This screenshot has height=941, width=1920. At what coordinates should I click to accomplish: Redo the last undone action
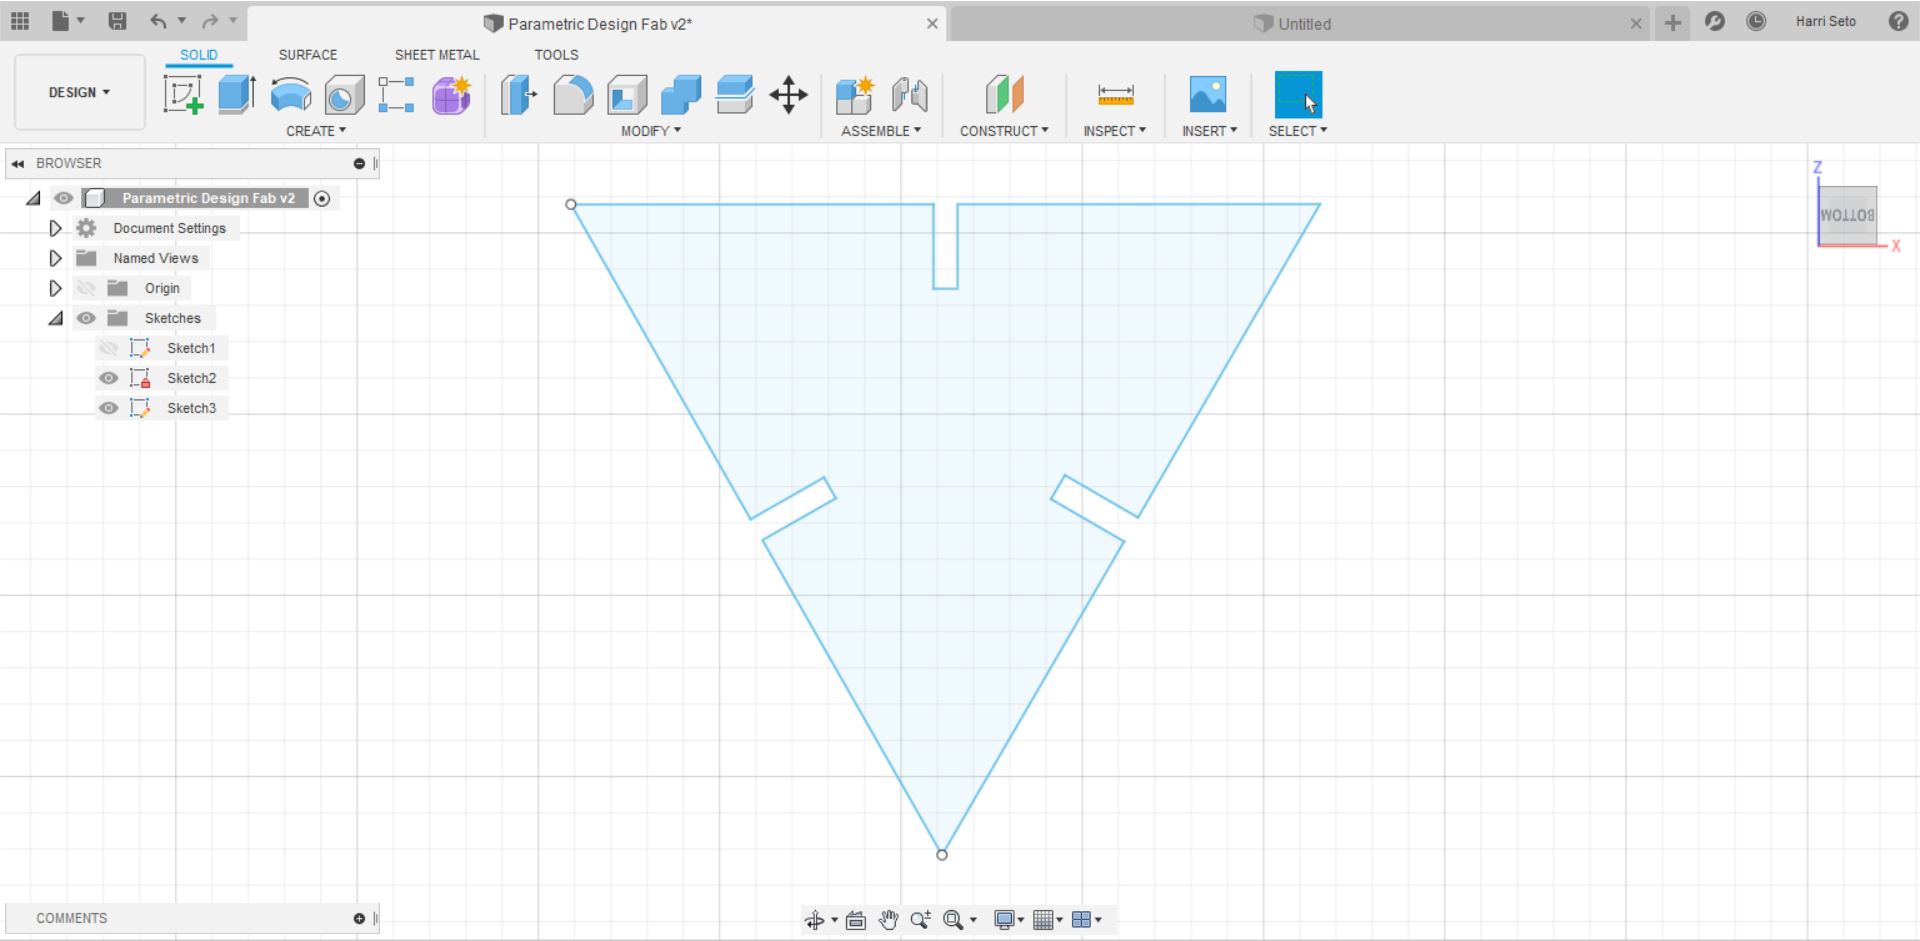tap(210, 21)
